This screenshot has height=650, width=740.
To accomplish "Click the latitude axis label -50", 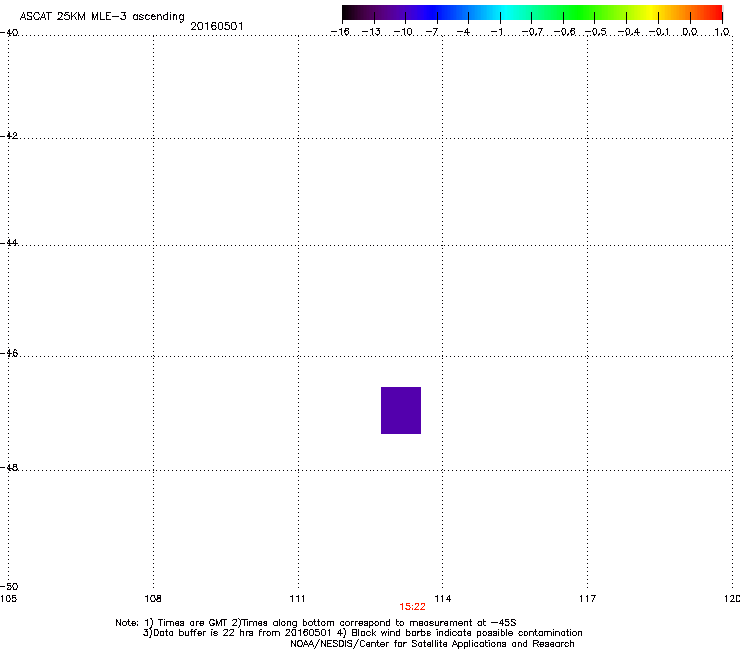I will click(9, 587).
